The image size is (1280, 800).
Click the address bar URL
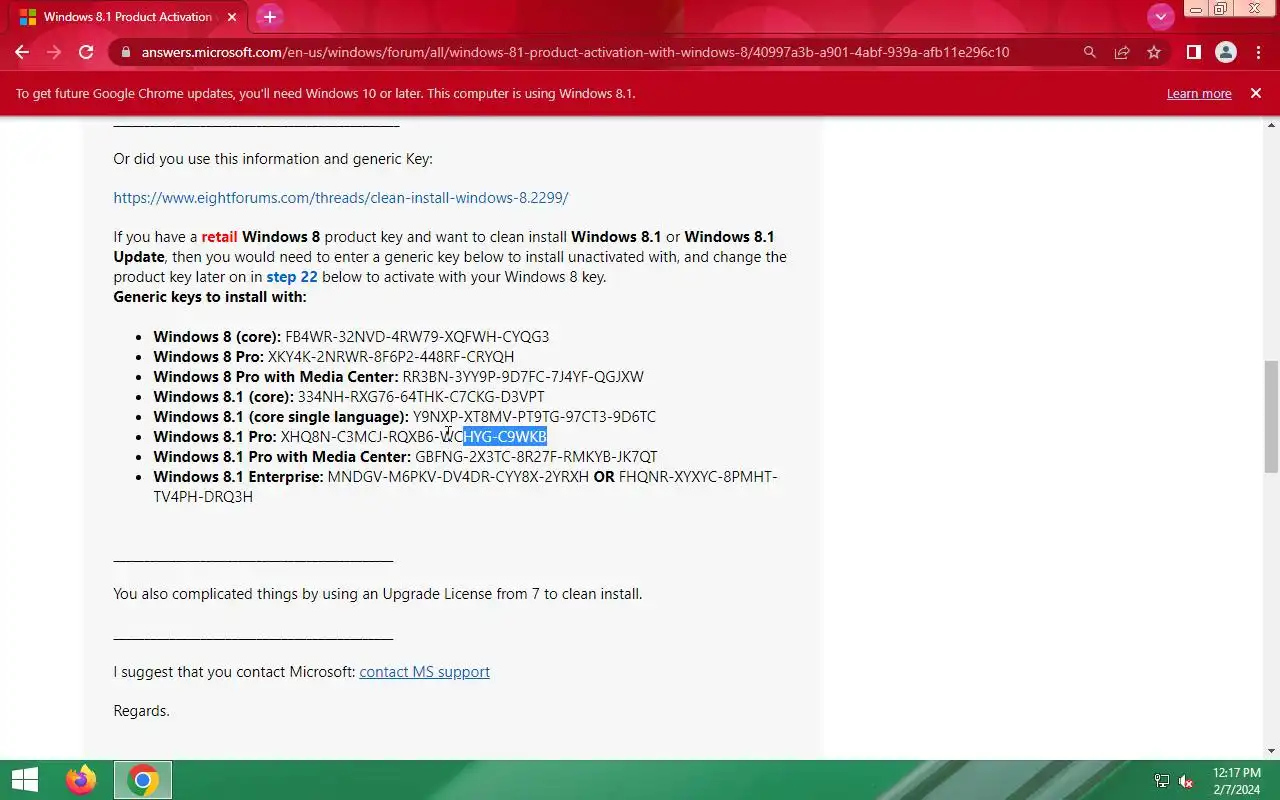pyautogui.click(x=575, y=52)
